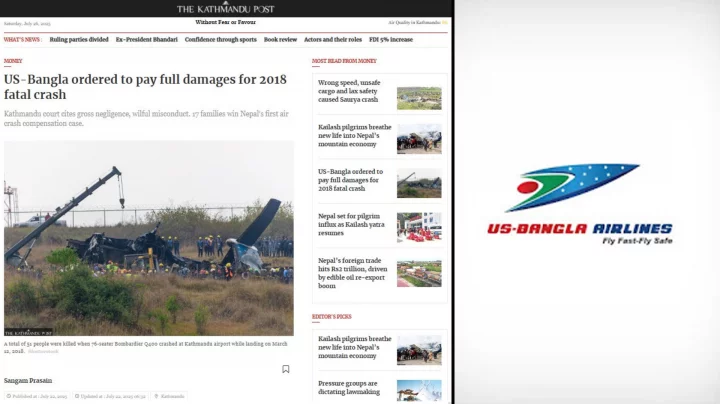The height and width of the screenshot is (404, 720).
Task: Click thumbnail beside Kailash pilgrims story in Most Read
Action: pyautogui.click(x=418, y=138)
